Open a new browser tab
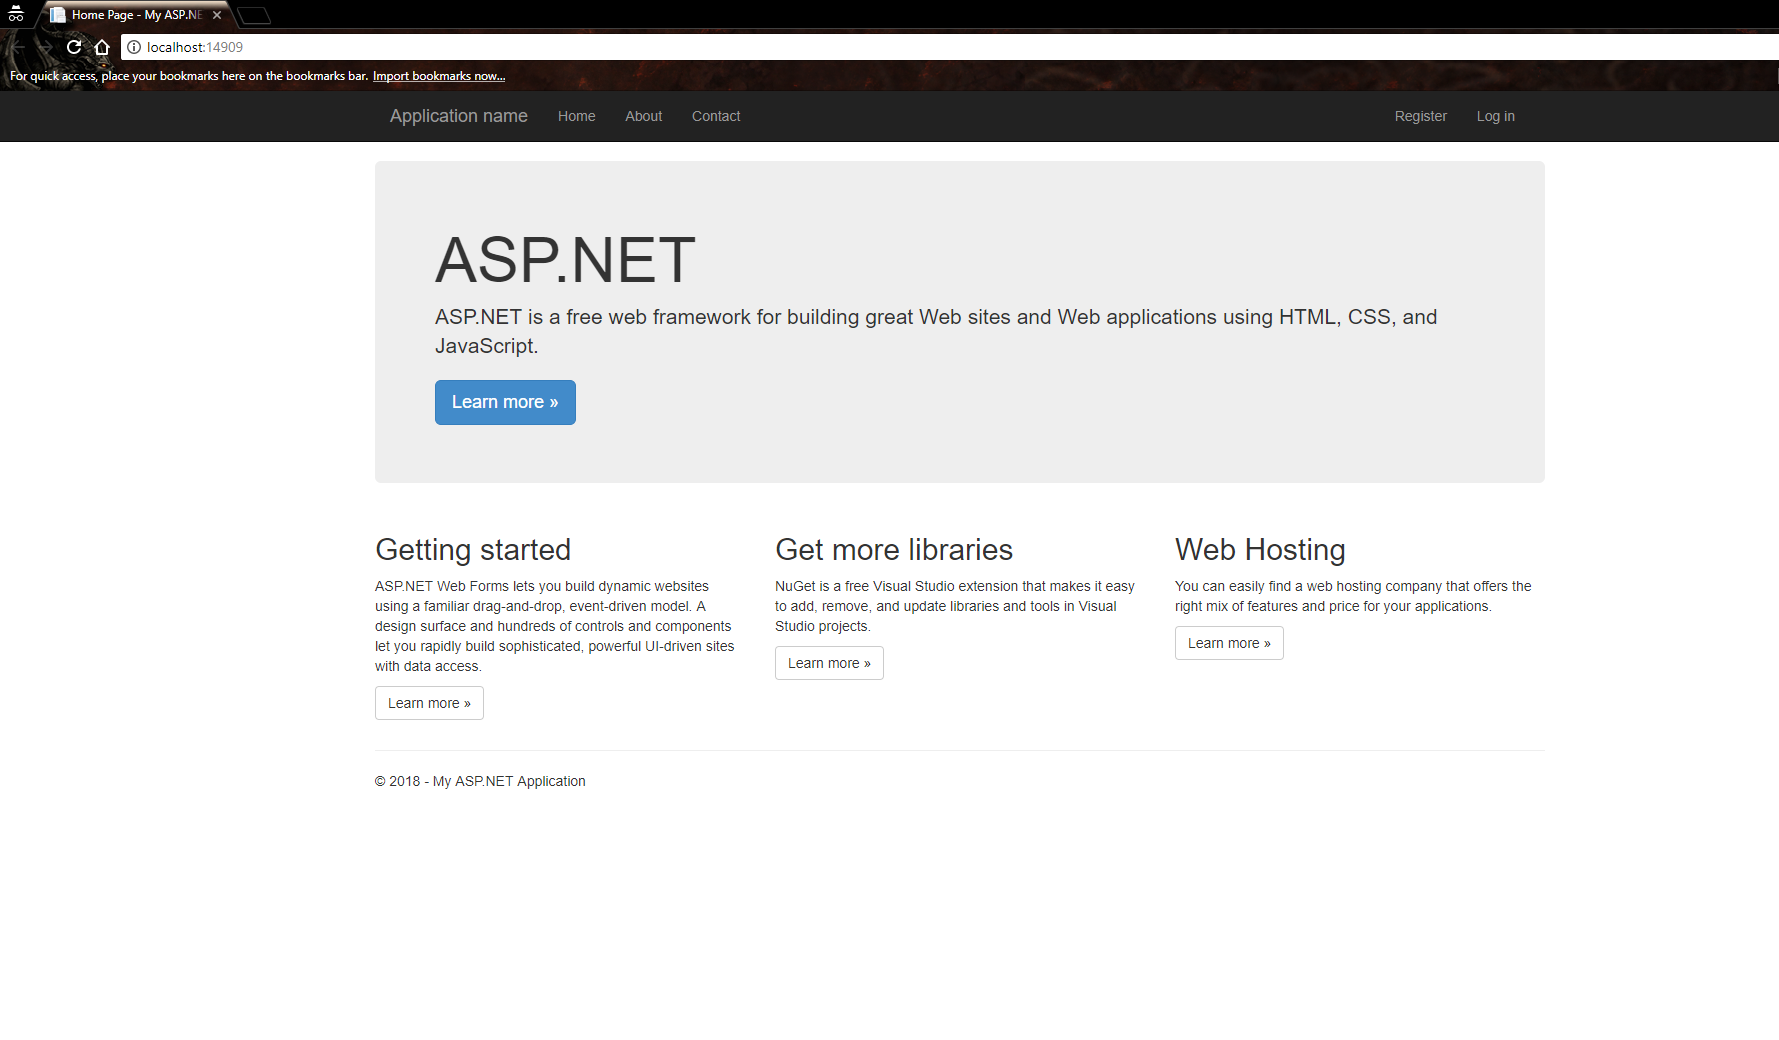 254,15
